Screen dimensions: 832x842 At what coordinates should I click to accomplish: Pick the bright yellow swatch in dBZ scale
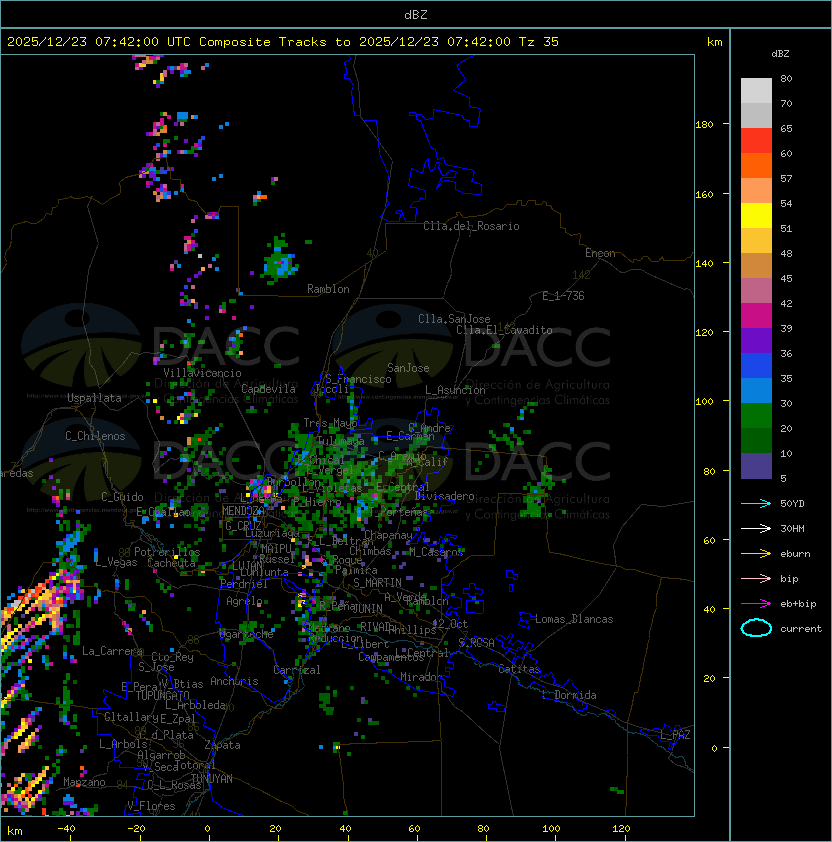756,216
